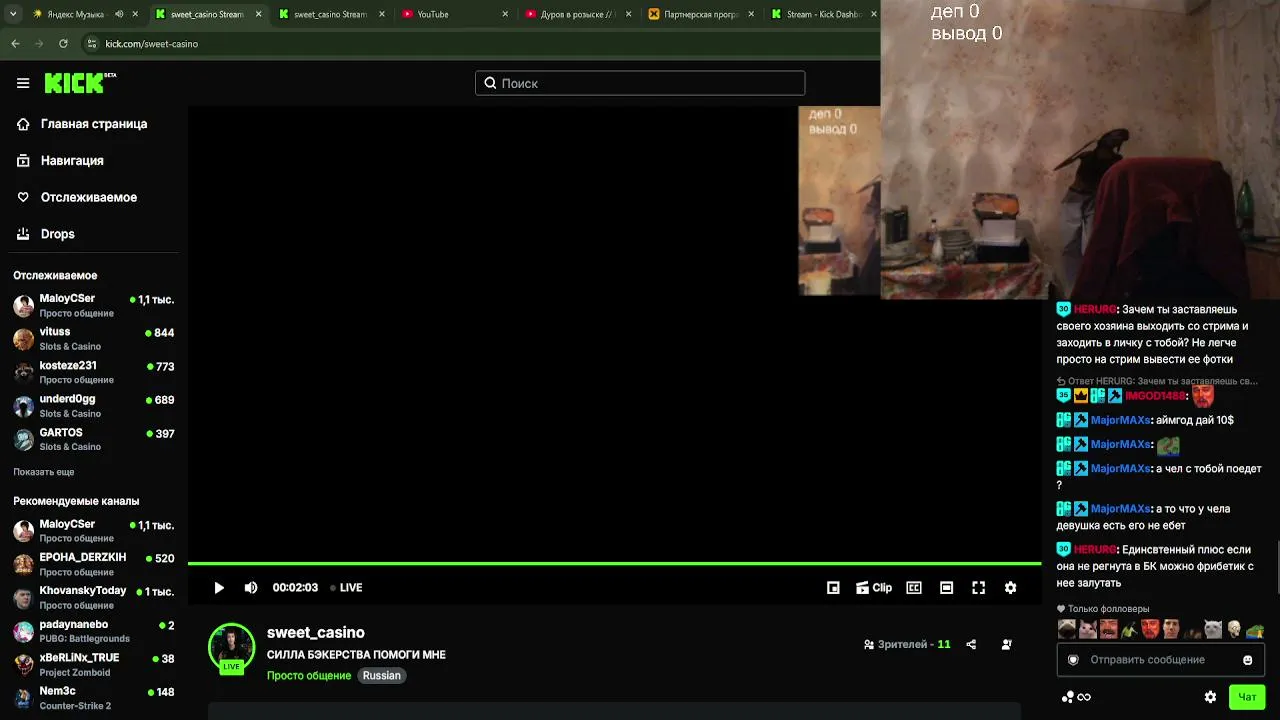1280x720 pixels.
Task: Open the emoji picker in chat
Action: click(x=1248, y=660)
